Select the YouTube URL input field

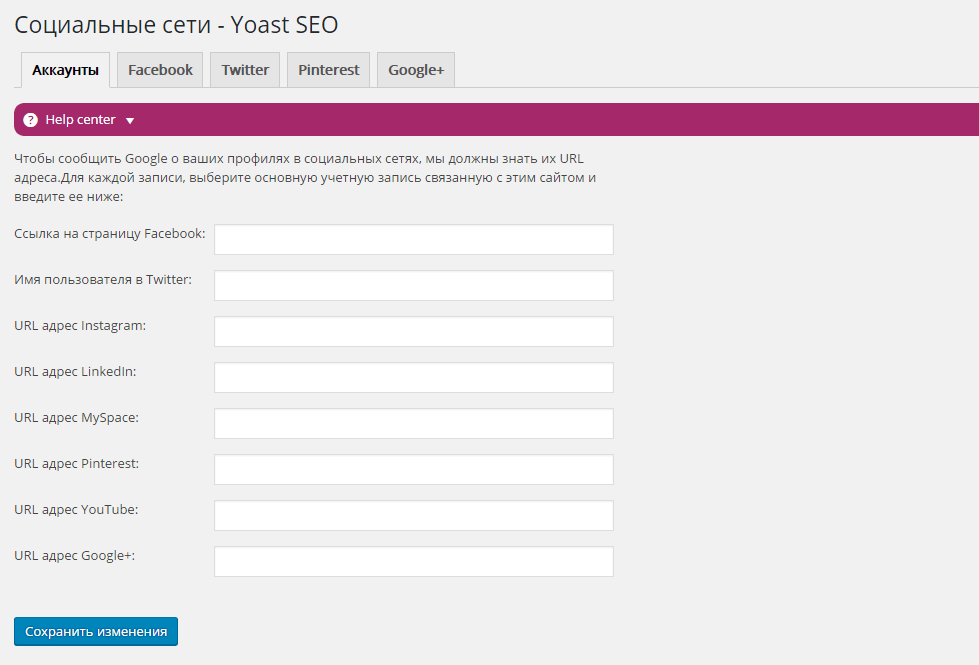(x=414, y=515)
